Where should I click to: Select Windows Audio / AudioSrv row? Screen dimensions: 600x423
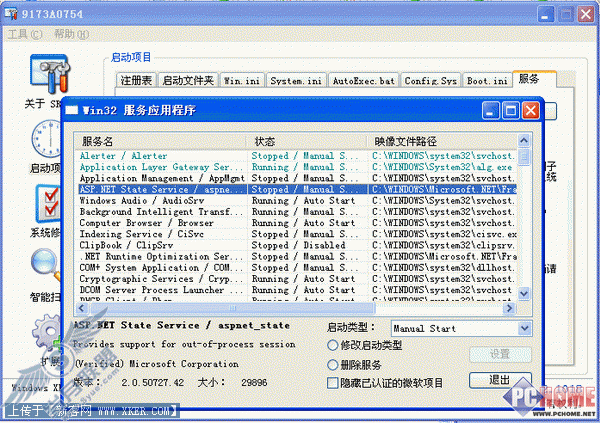(297, 200)
